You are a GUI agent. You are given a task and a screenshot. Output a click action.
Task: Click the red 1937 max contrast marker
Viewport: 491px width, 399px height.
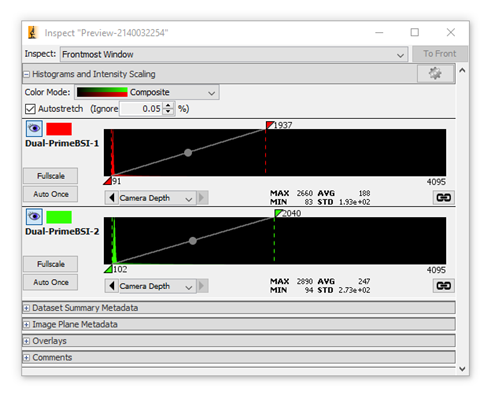pos(270,125)
